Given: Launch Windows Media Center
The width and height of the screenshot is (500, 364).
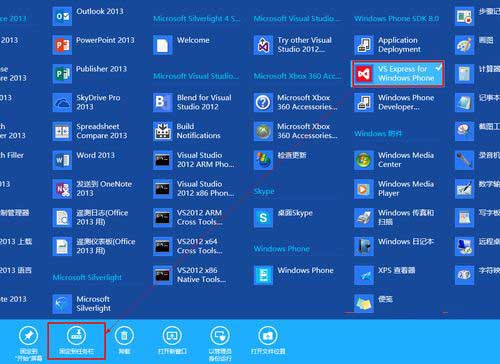Looking at the screenshot, I should pyautogui.click(x=394, y=160).
